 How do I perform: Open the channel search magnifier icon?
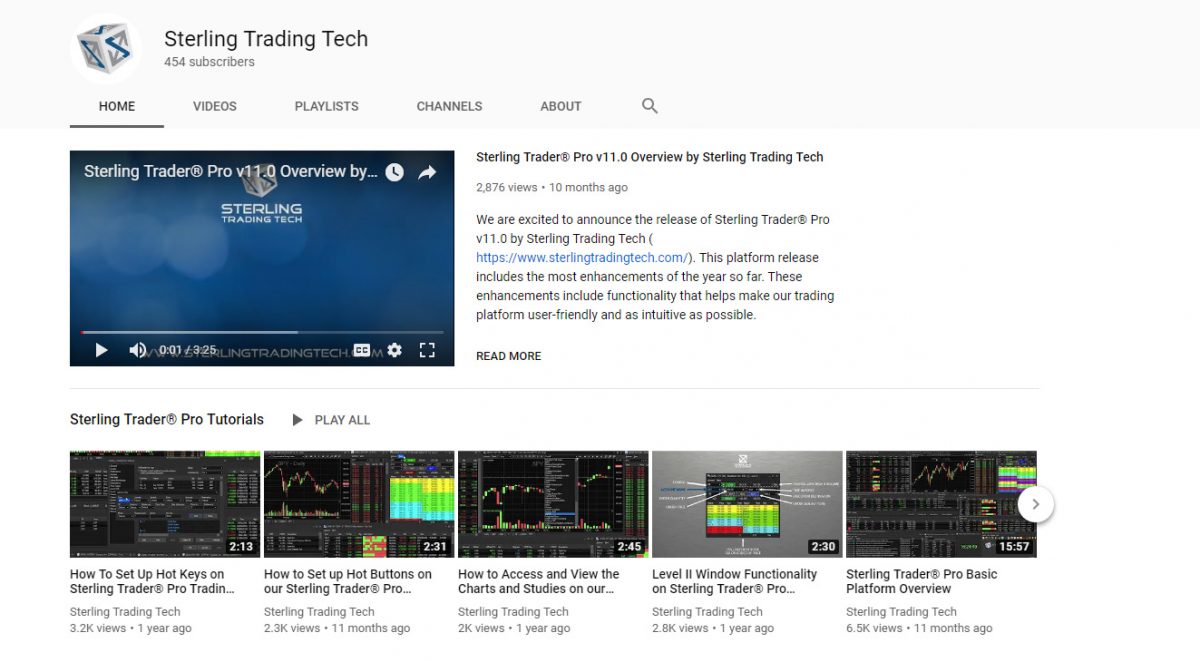650,106
